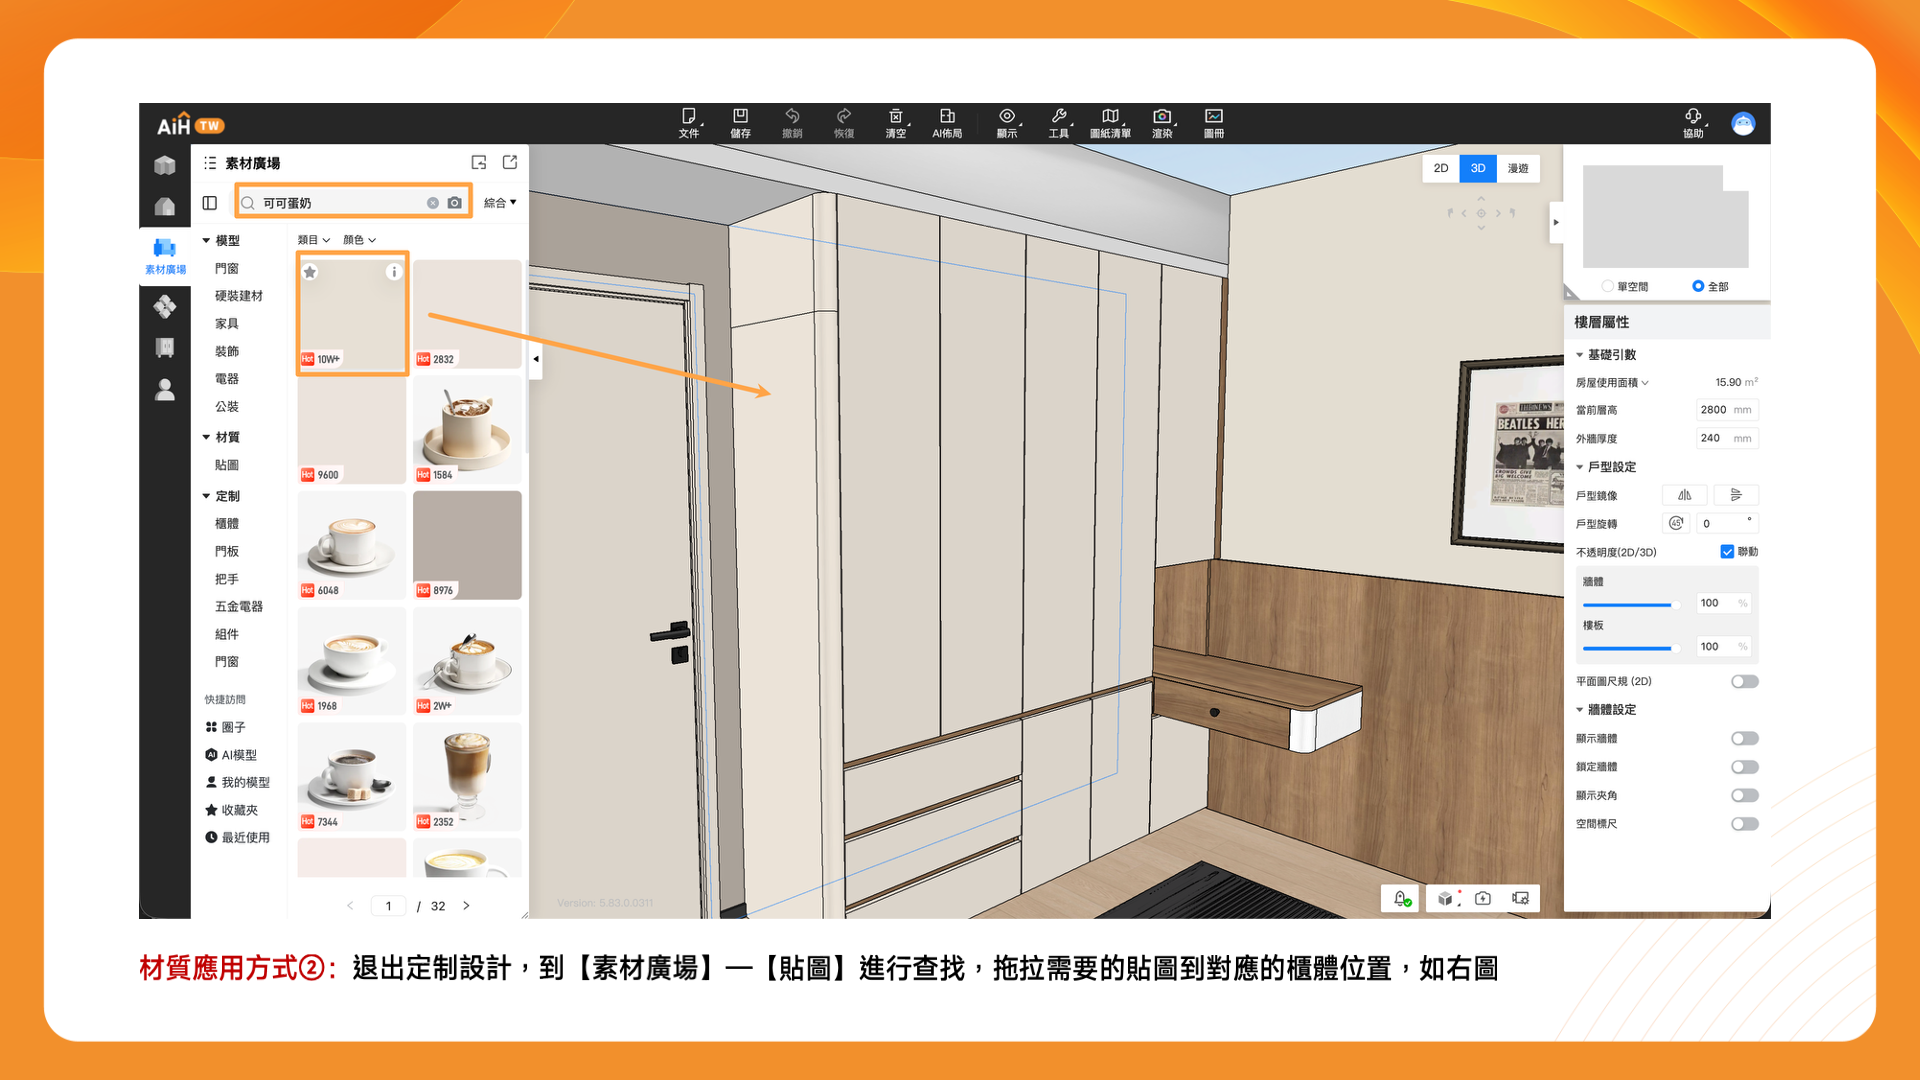Click the 戶型鏡像 horizontal mirror icon

coord(1684,495)
